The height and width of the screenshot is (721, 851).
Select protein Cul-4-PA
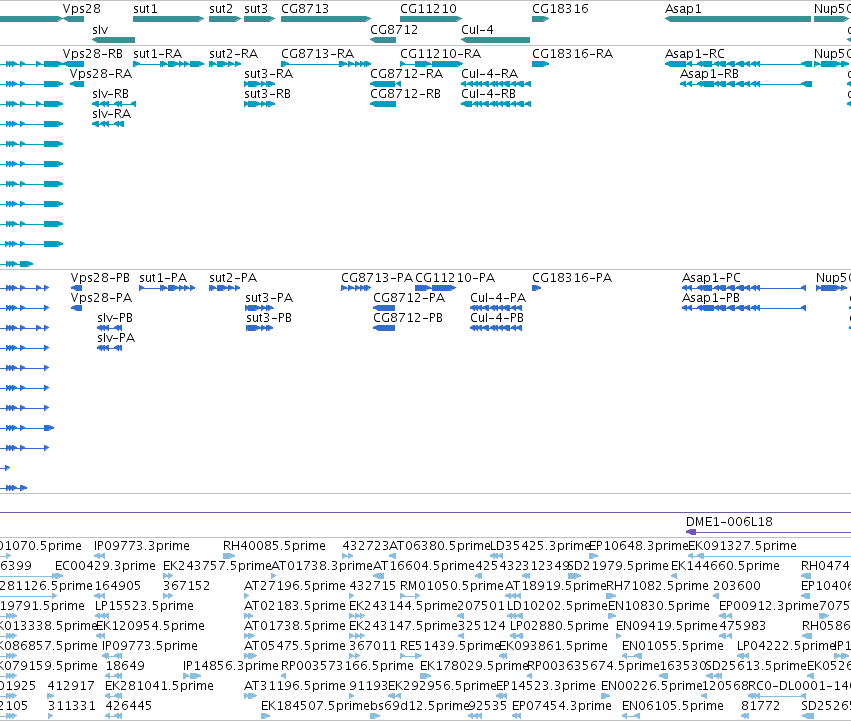point(498,298)
